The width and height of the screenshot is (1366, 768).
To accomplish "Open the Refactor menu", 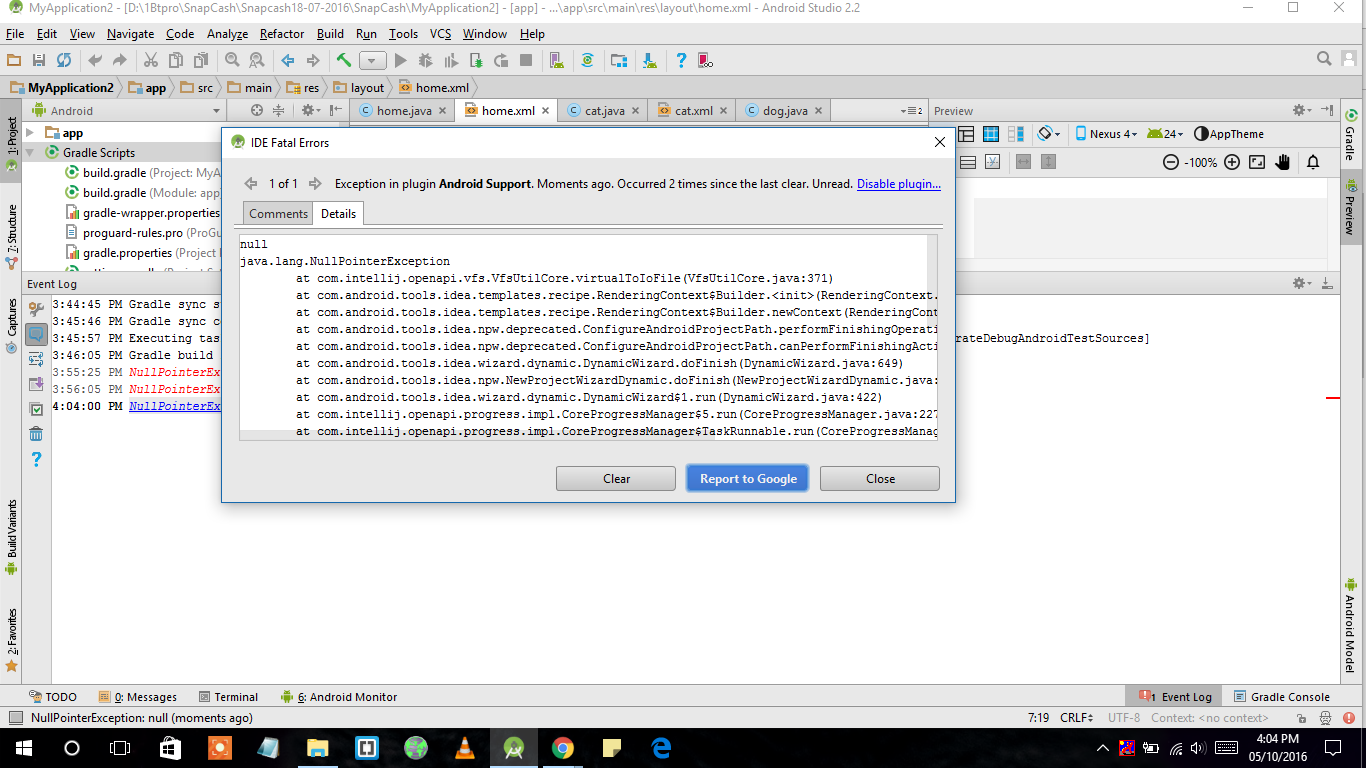I will (282, 34).
